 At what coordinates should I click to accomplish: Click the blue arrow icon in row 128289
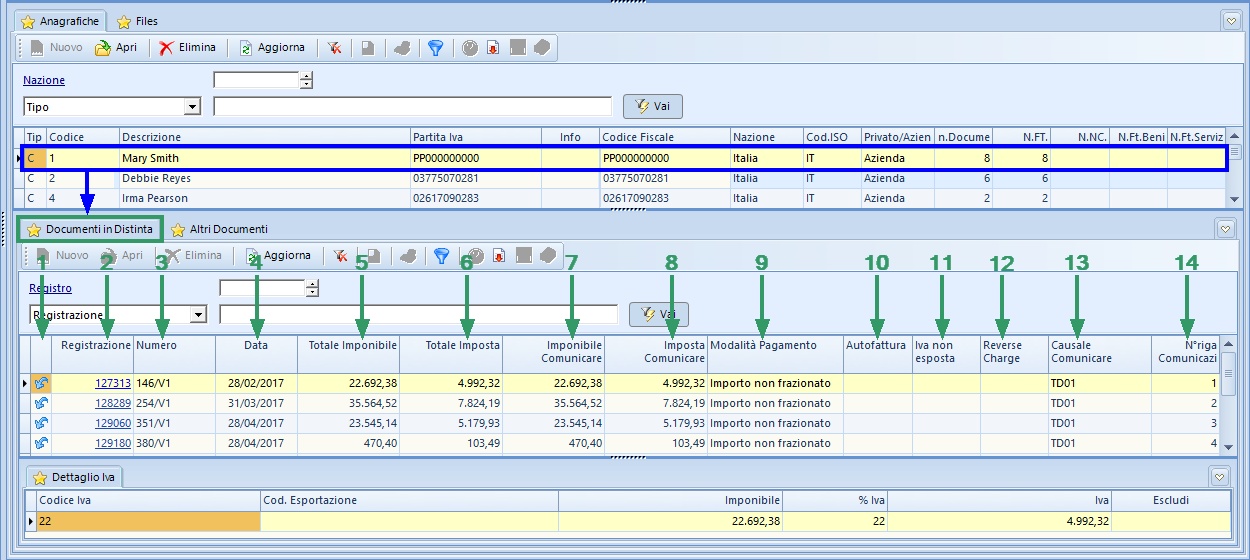[41, 403]
